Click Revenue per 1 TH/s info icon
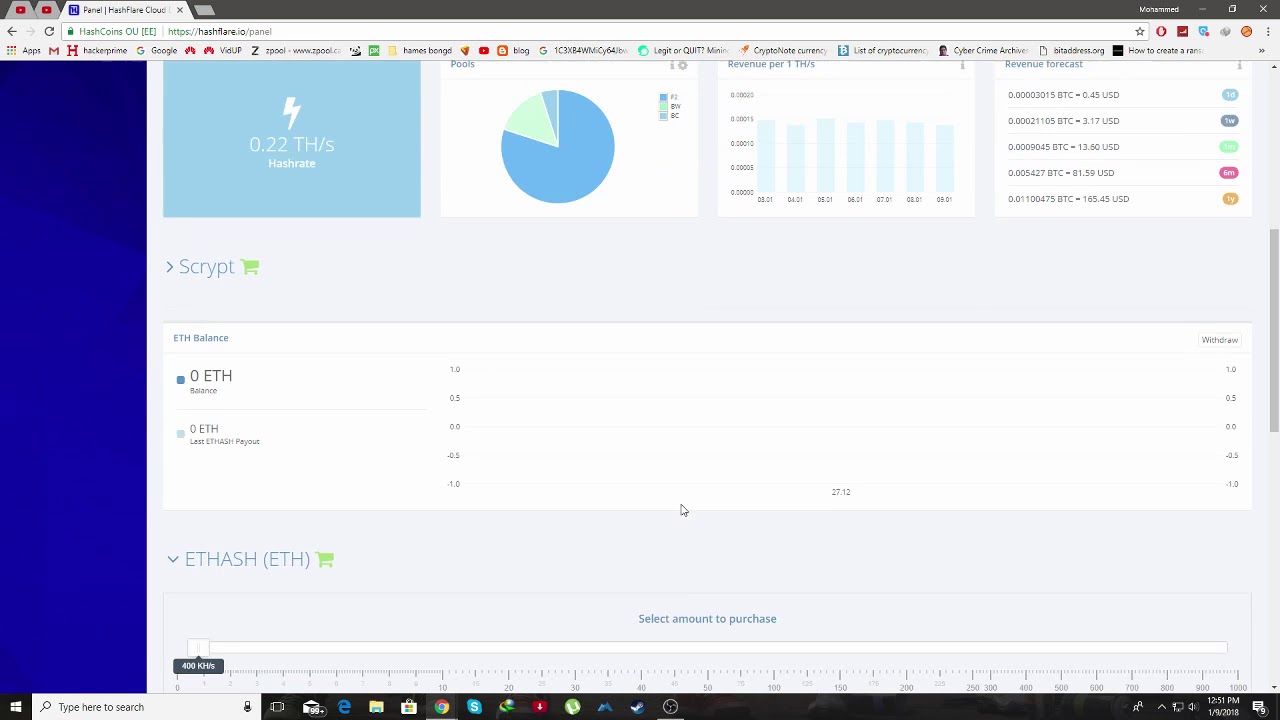The image size is (1280, 720). point(962,66)
